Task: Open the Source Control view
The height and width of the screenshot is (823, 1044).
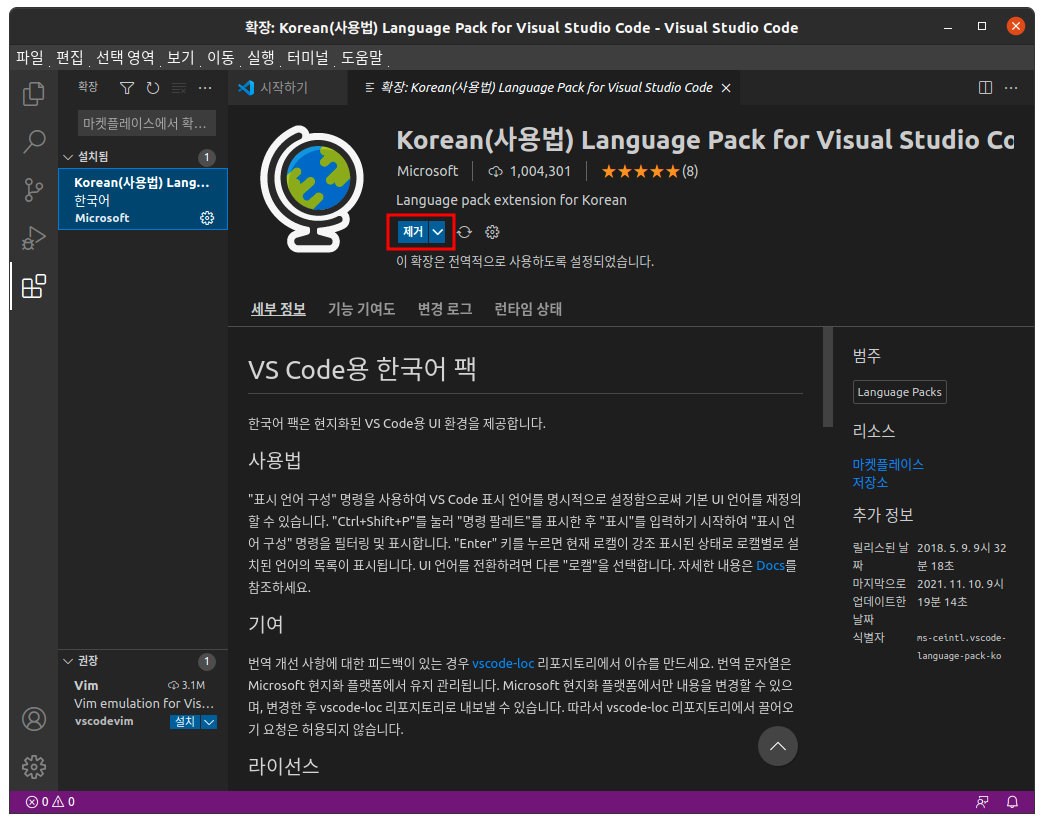Action: pos(33,190)
